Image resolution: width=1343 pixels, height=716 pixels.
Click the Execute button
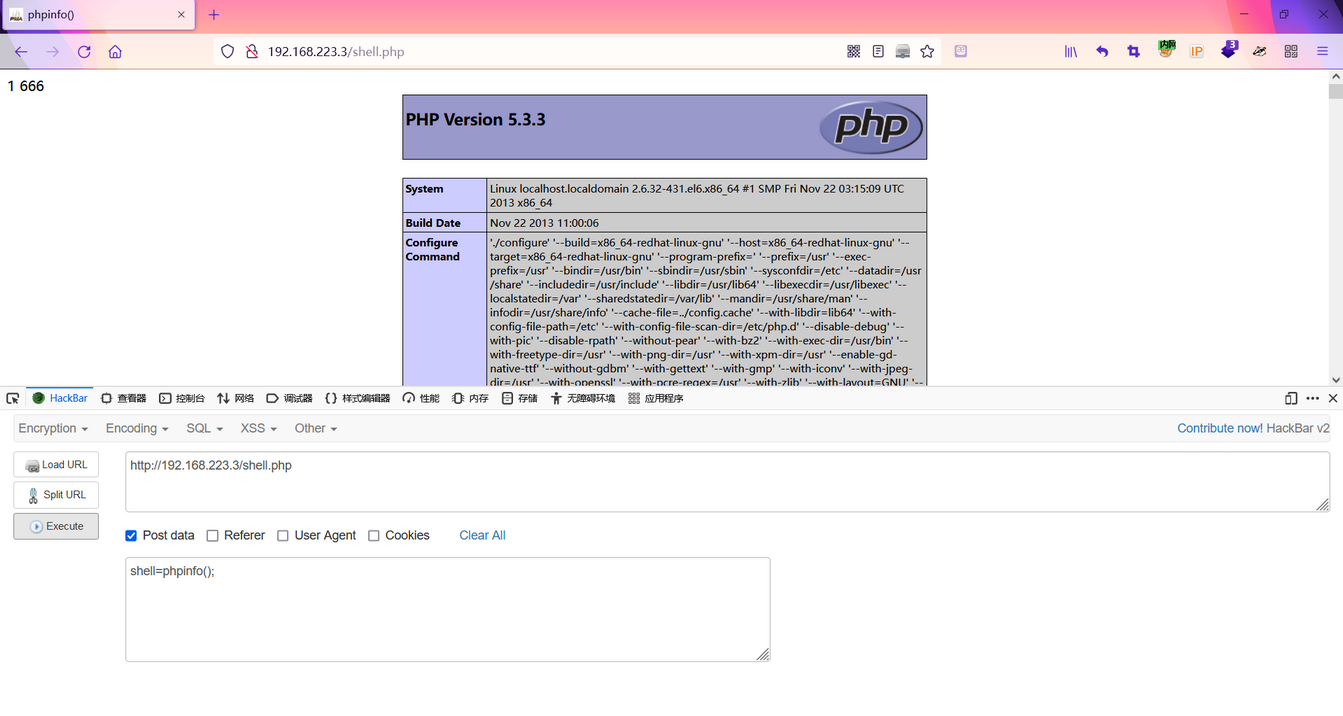tap(56, 526)
